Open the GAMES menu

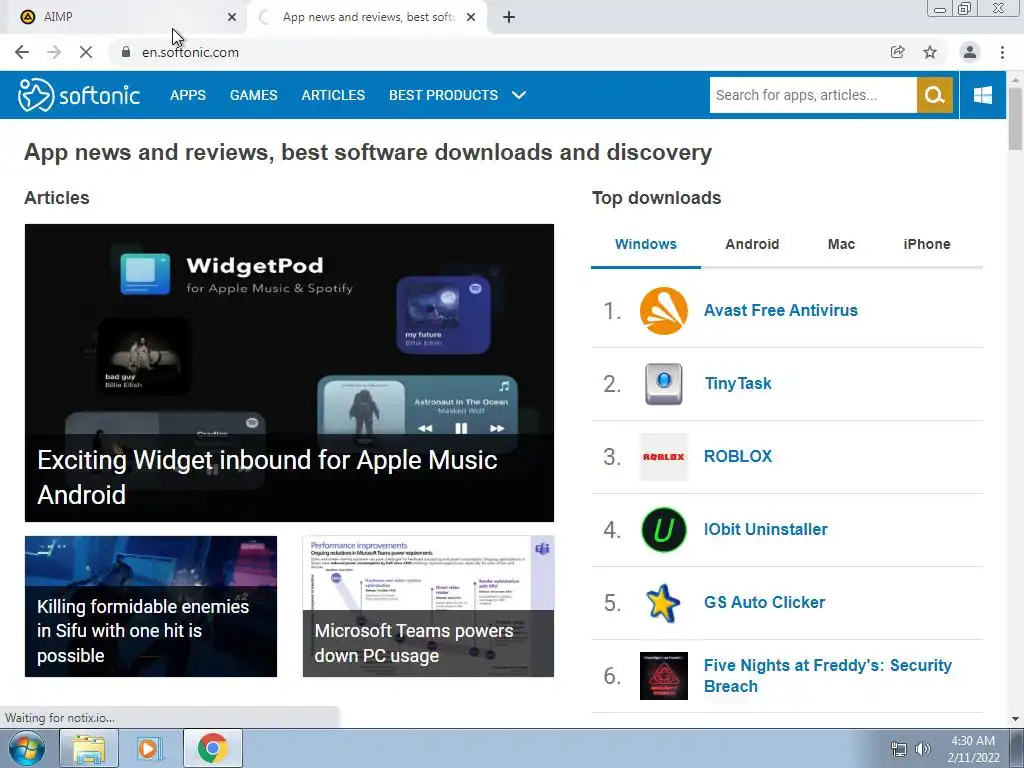[253, 95]
